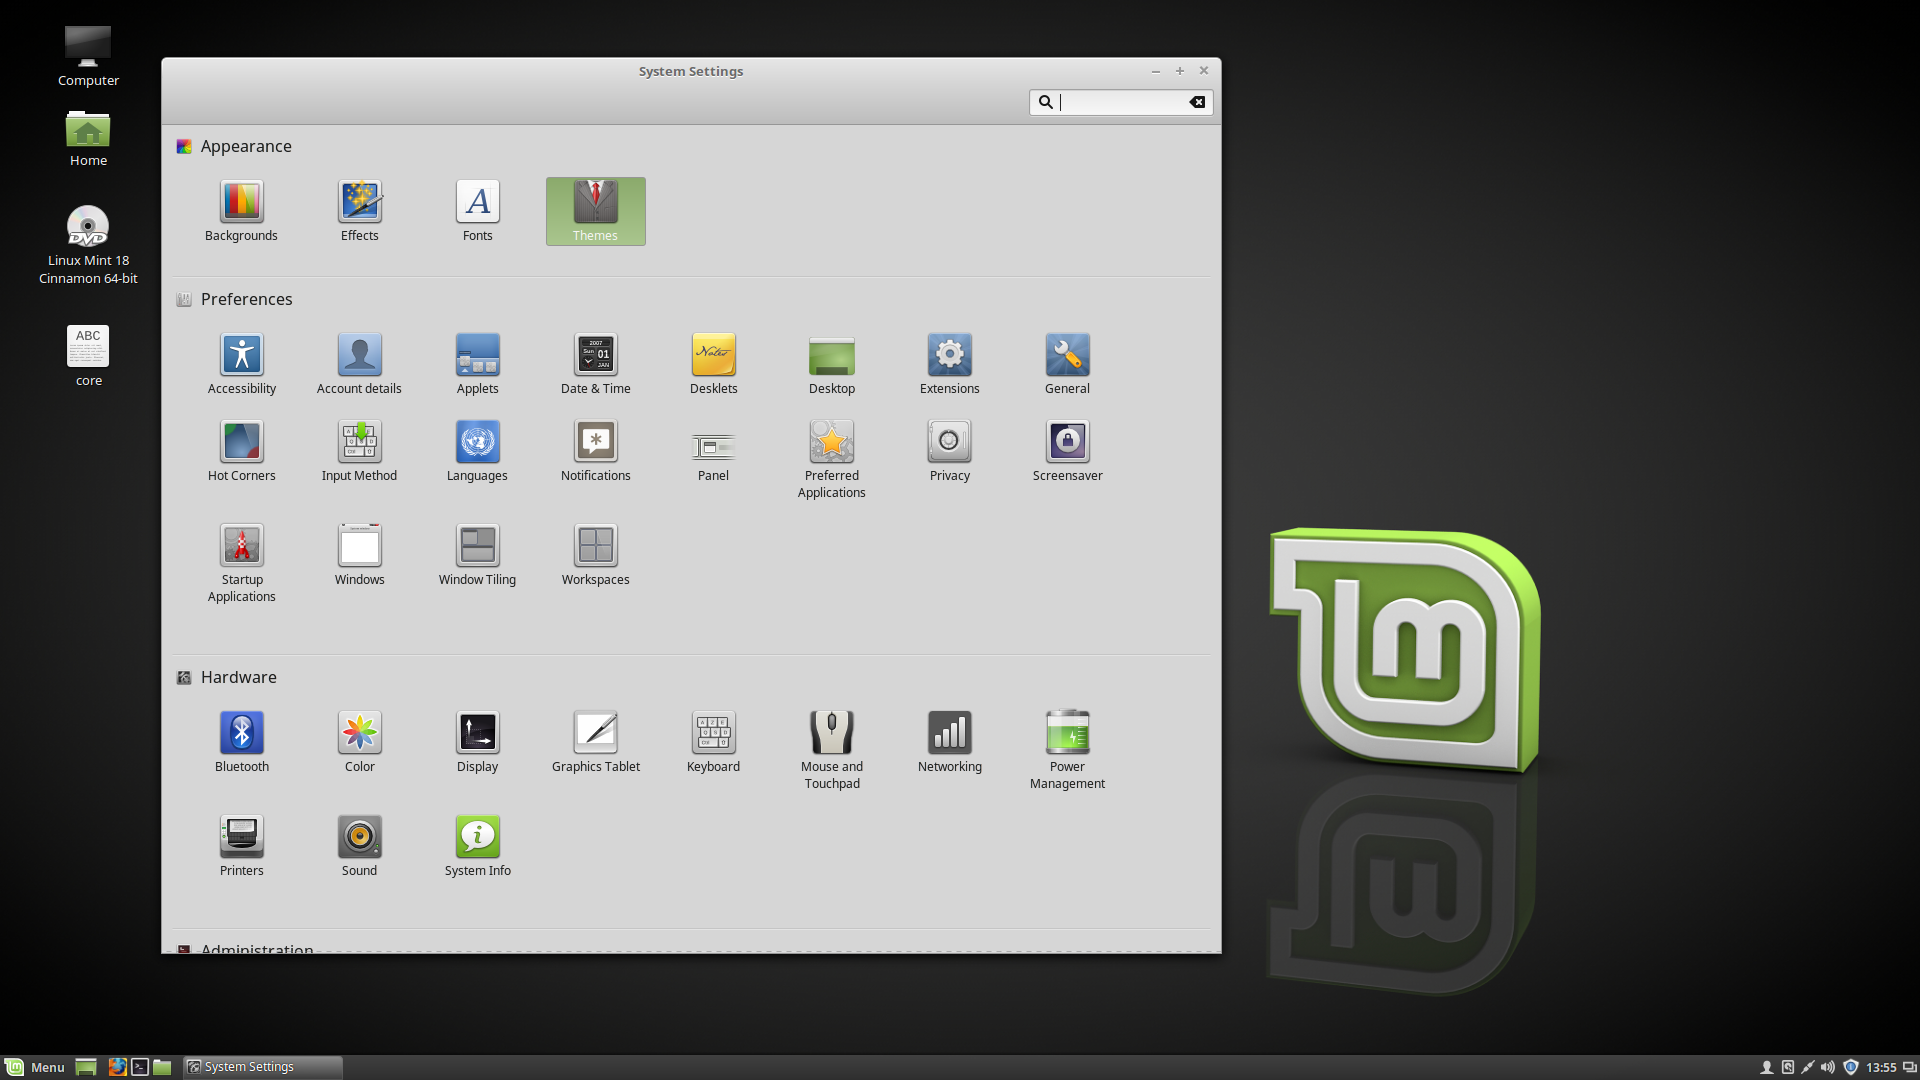The width and height of the screenshot is (1920, 1080).
Task: Open Networking settings
Action: (949, 742)
